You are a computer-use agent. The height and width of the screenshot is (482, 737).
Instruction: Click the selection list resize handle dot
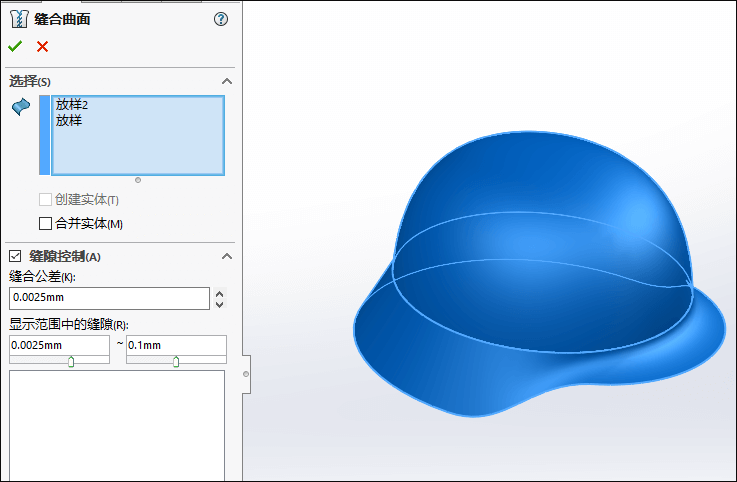coord(138,180)
